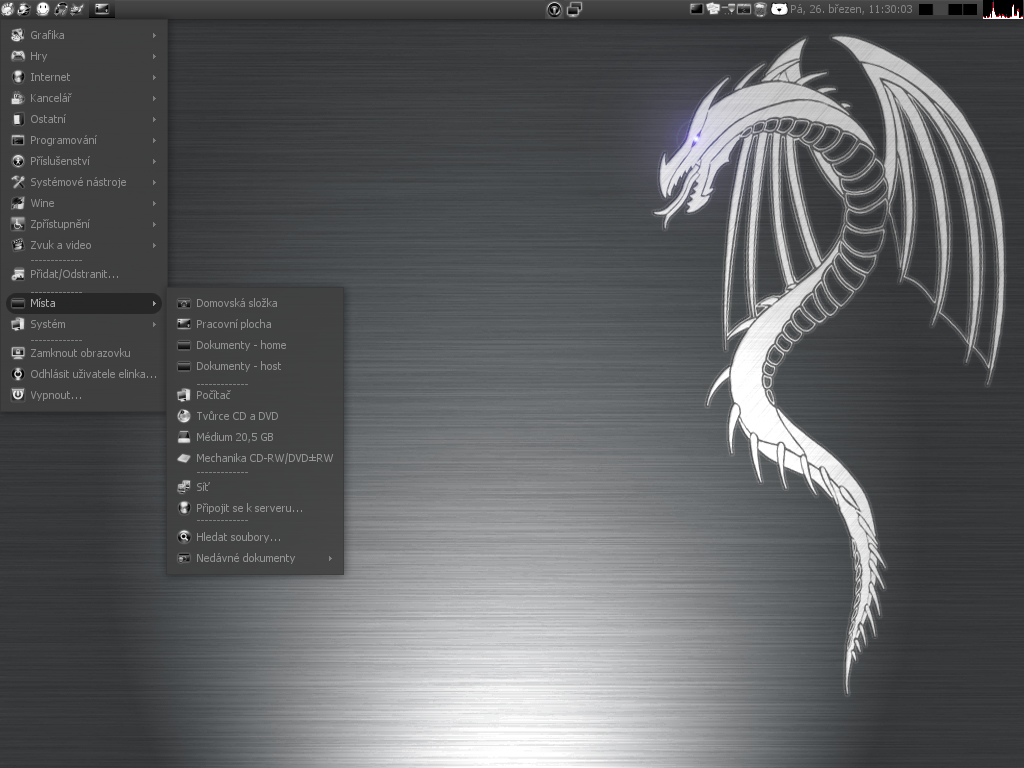Click the round power icon in the panel center

pos(554,10)
